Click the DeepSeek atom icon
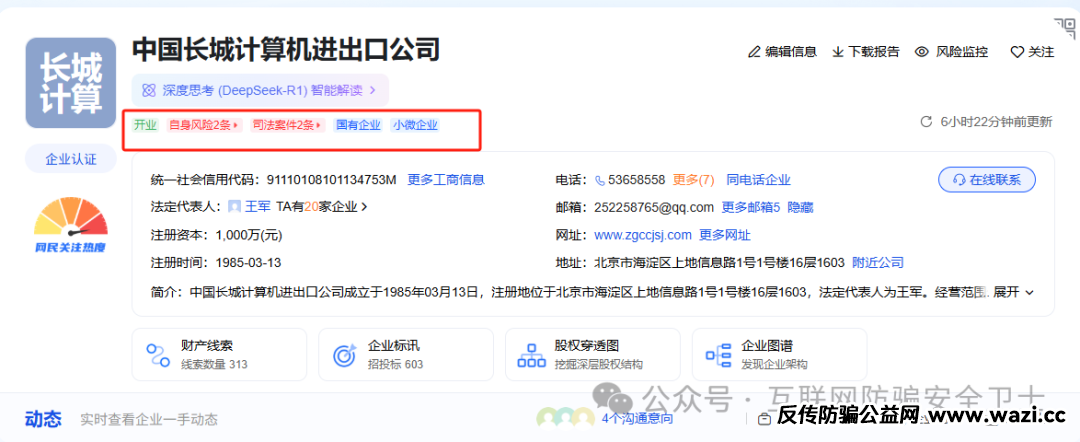Viewport: 1080px width, 442px height. click(x=148, y=90)
